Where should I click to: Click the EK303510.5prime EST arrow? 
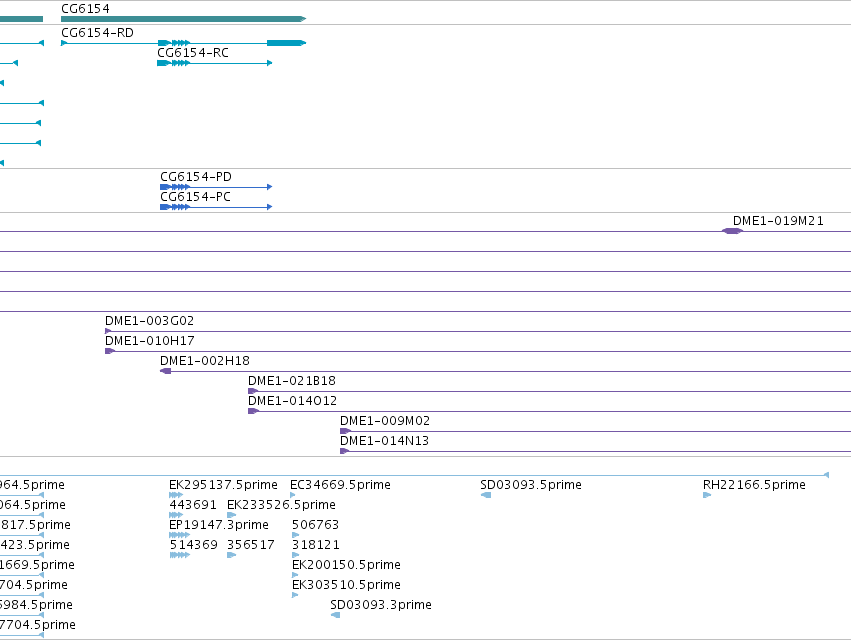click(x=295, y=595)
